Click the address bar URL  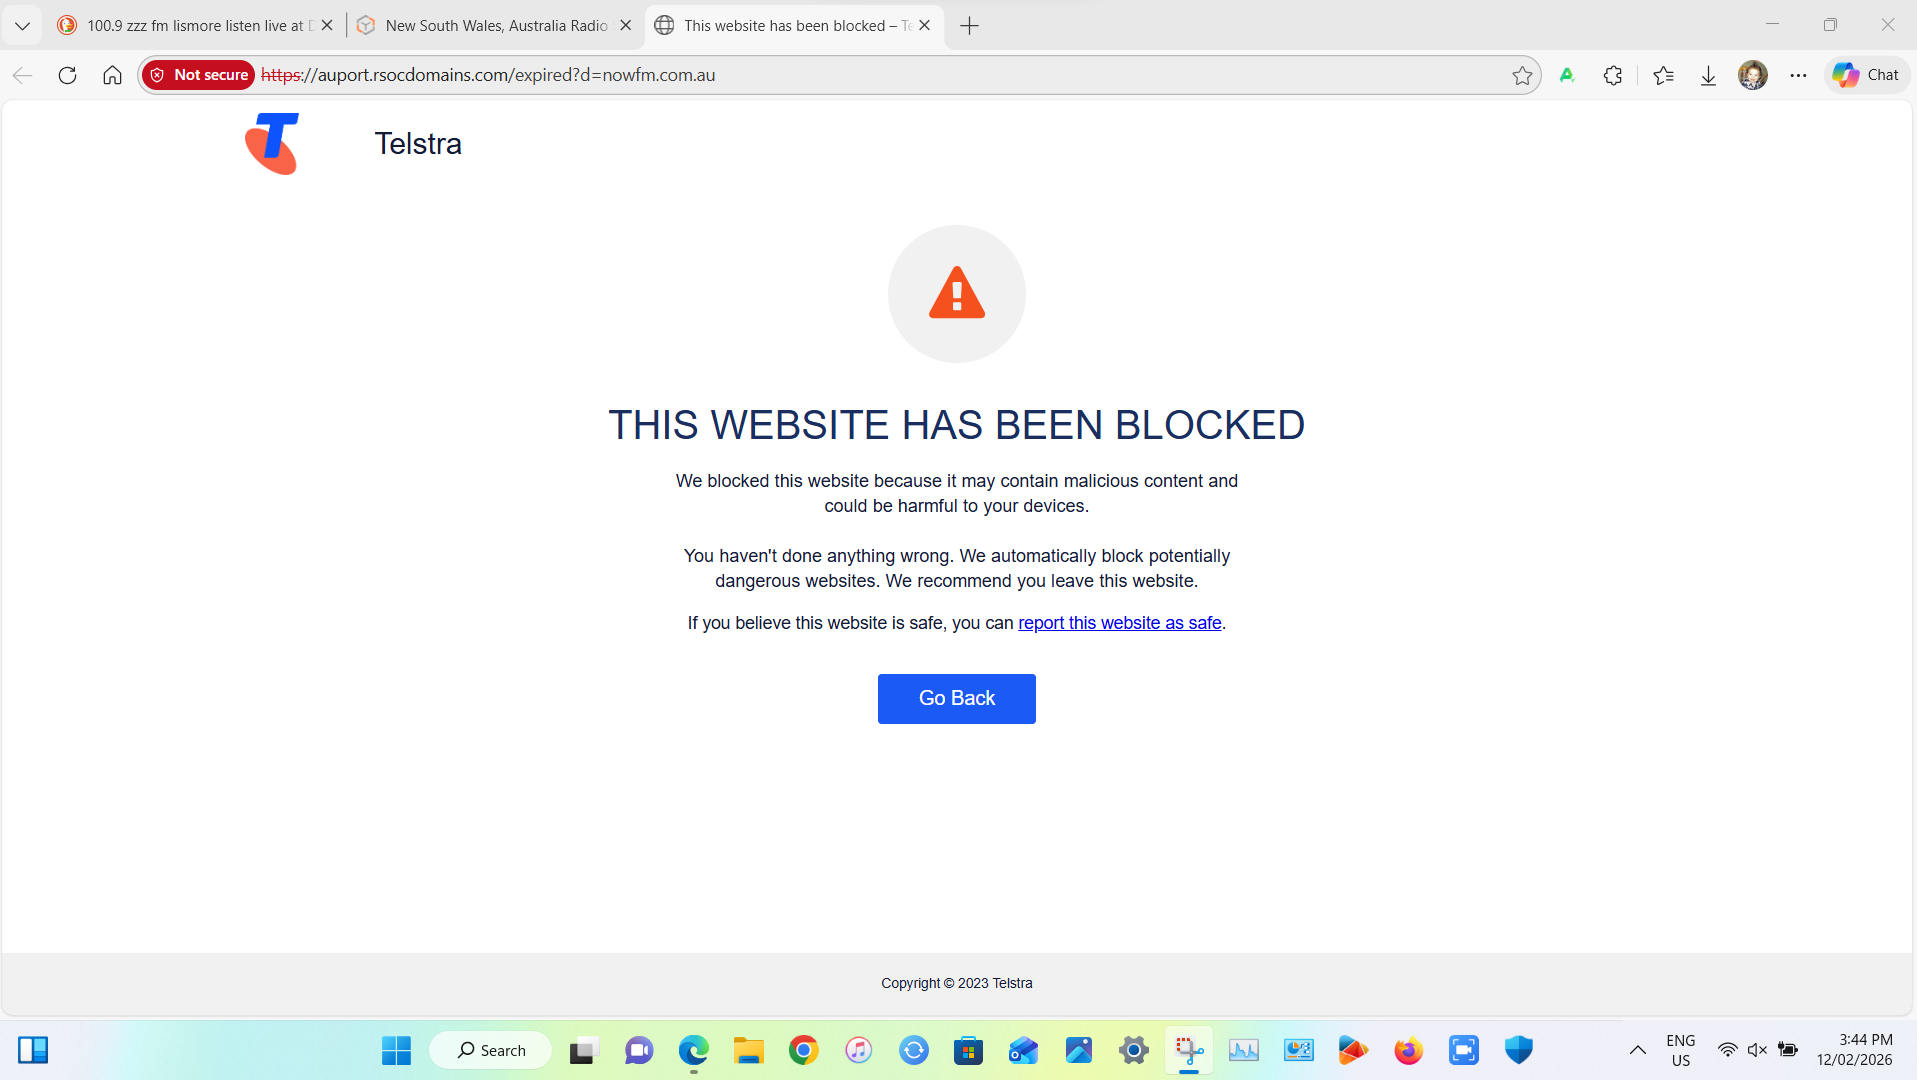(x=488, y=75)
